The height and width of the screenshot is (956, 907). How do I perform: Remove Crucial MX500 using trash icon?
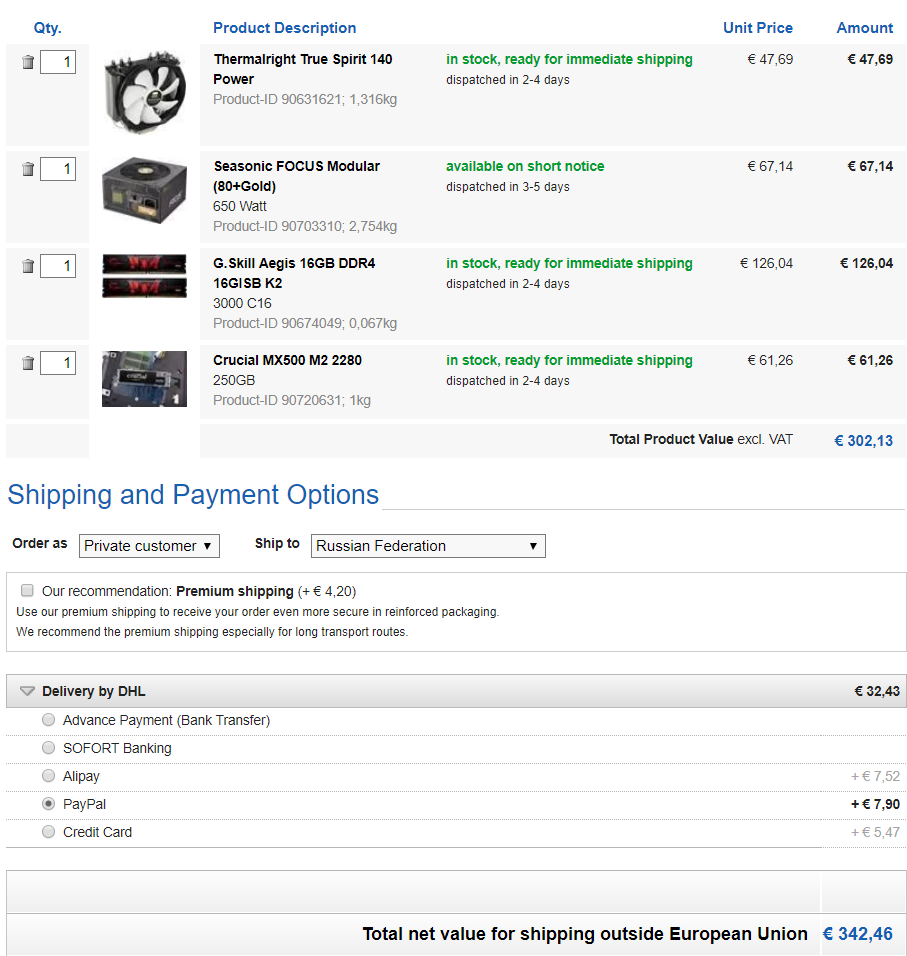(x=28, y=363)
